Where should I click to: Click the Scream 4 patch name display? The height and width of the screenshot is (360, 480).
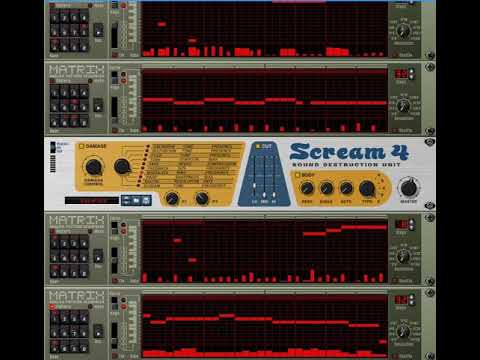[x=92, y=201]
